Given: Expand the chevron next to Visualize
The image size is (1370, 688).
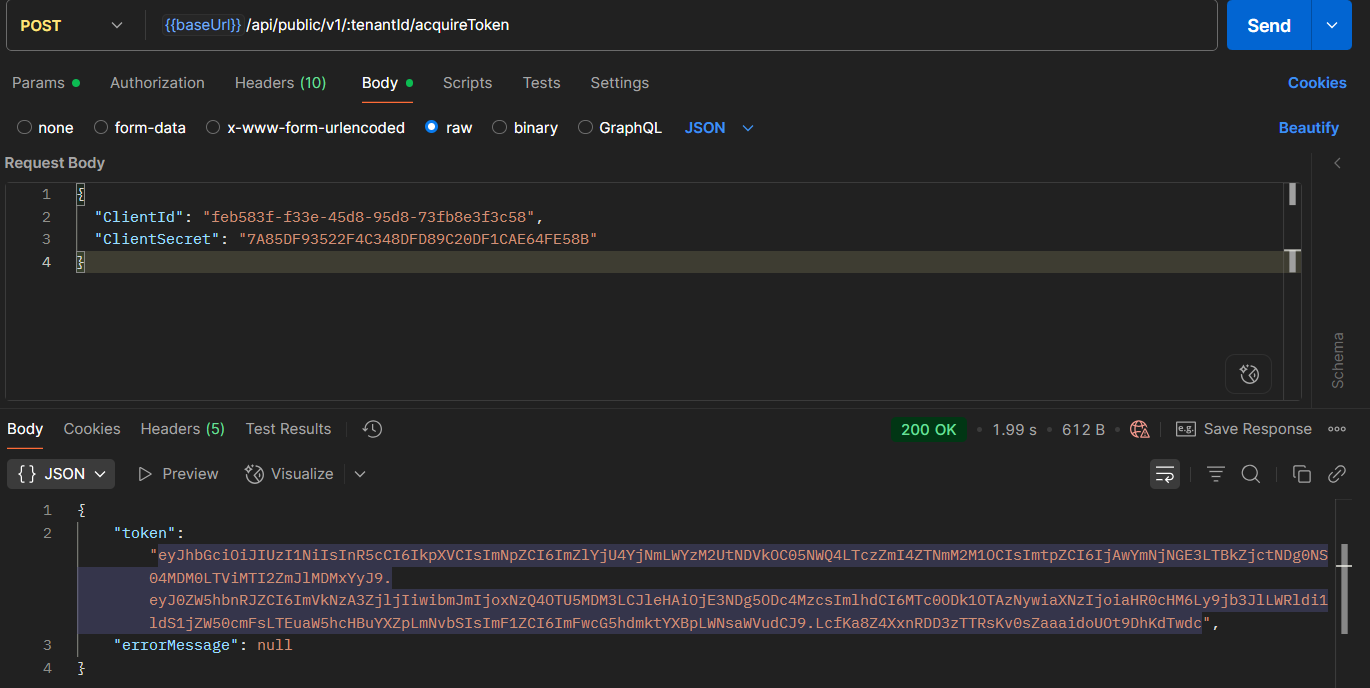Looking at the screenshot, I should [x=360, y=474].
